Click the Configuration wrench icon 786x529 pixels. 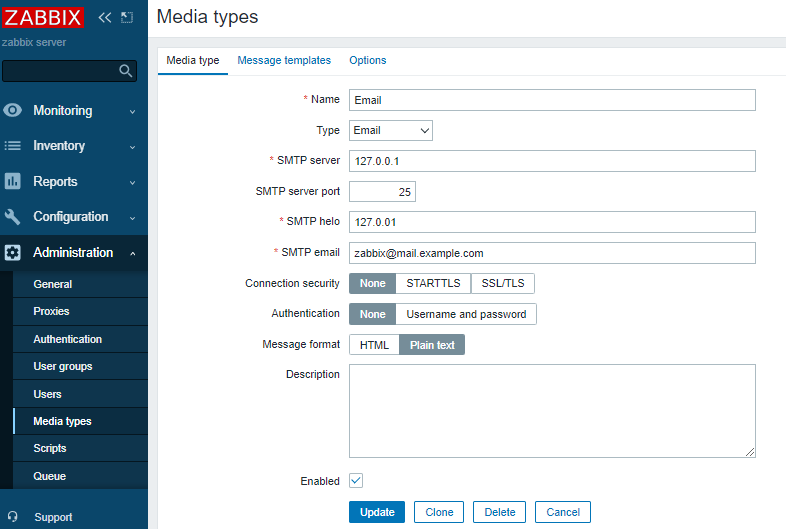coord(13,217)
